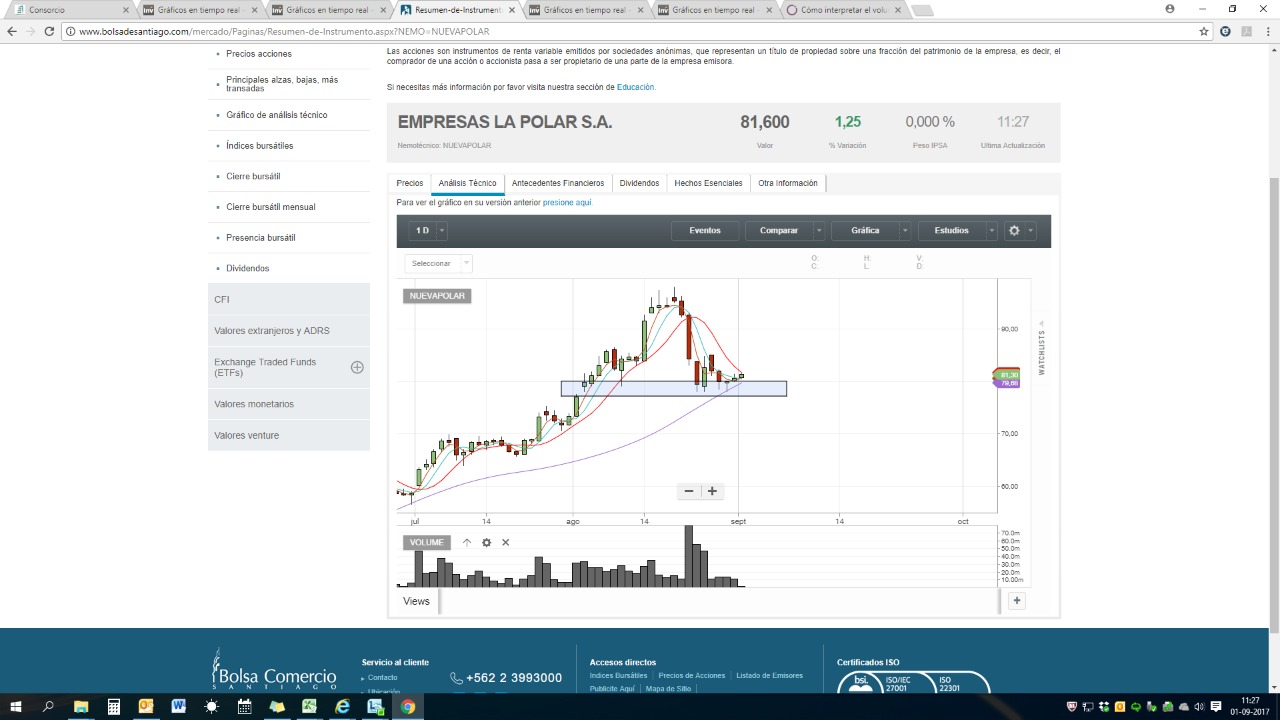Open Internet Explorer from taskbar

pos(342,706)
